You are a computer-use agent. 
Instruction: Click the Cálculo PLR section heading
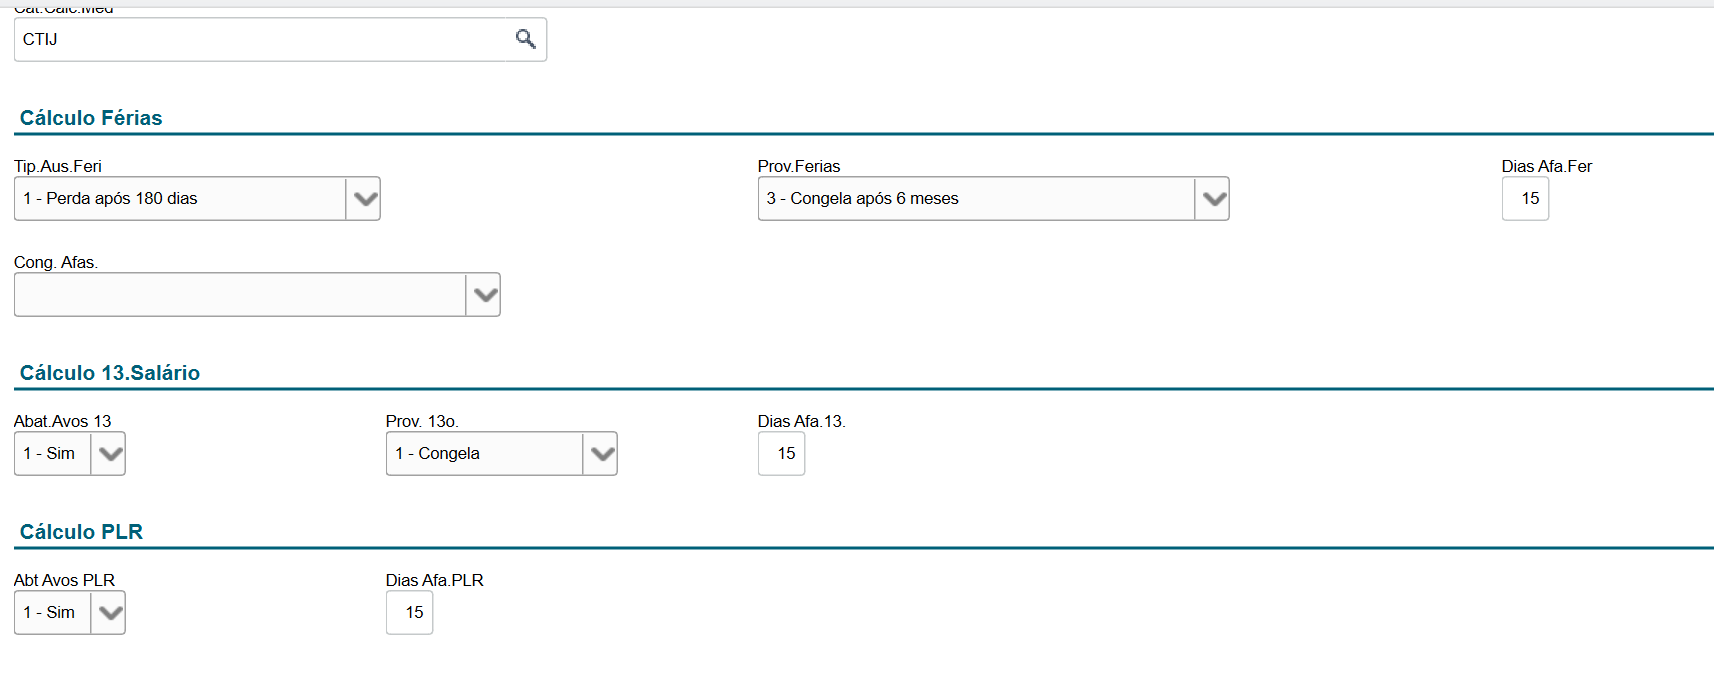point(81,532)
